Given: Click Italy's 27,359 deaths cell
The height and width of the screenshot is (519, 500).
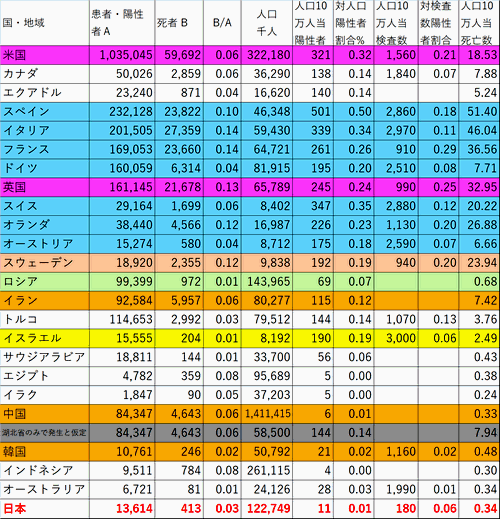Looking at the screenshot, I should (179, 131).
